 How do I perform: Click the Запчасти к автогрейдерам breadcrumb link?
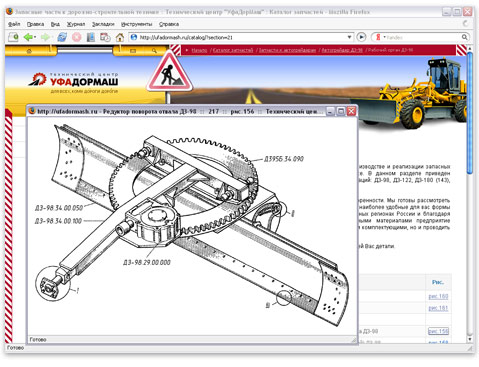(x=287, y=50)
